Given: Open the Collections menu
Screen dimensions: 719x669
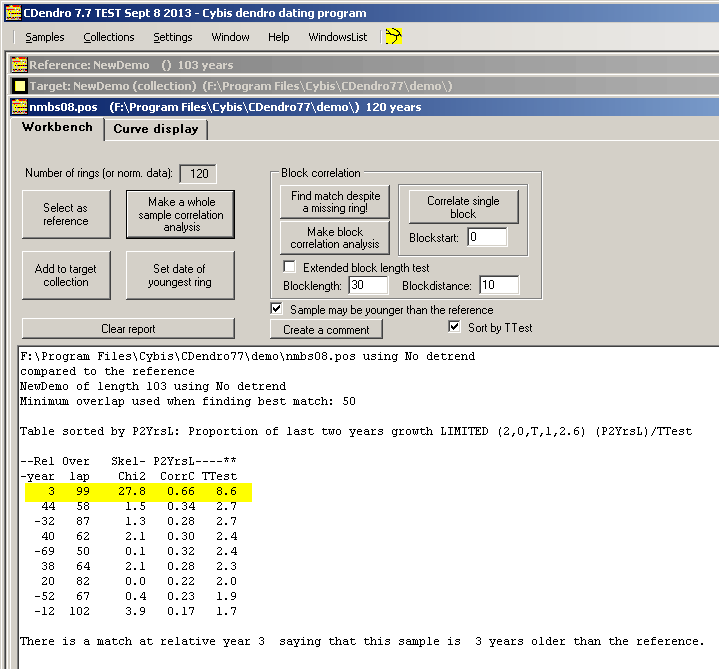Looking at the screenshot, I should 109,37.
